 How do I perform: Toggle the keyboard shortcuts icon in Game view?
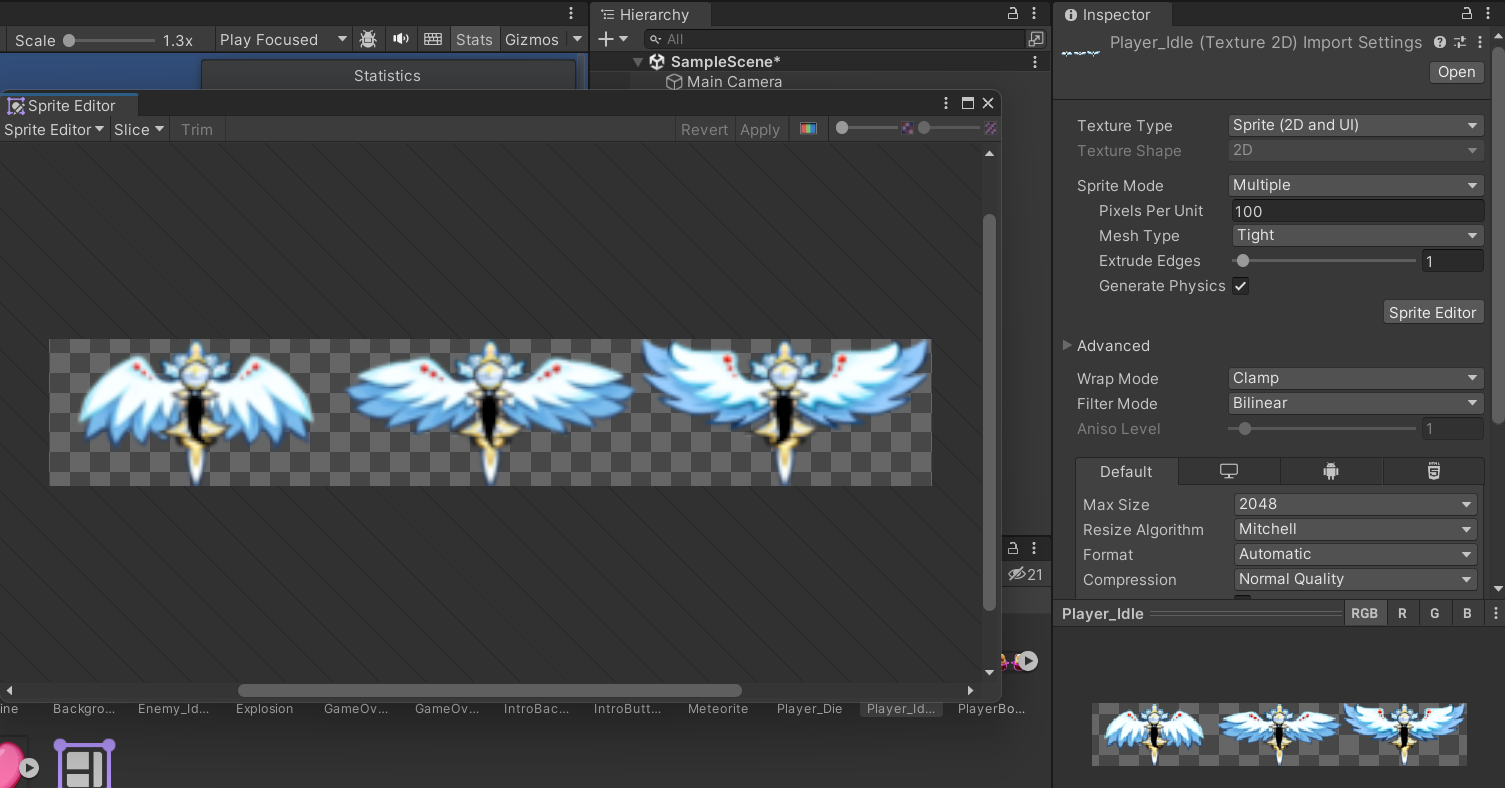[433, 39]
